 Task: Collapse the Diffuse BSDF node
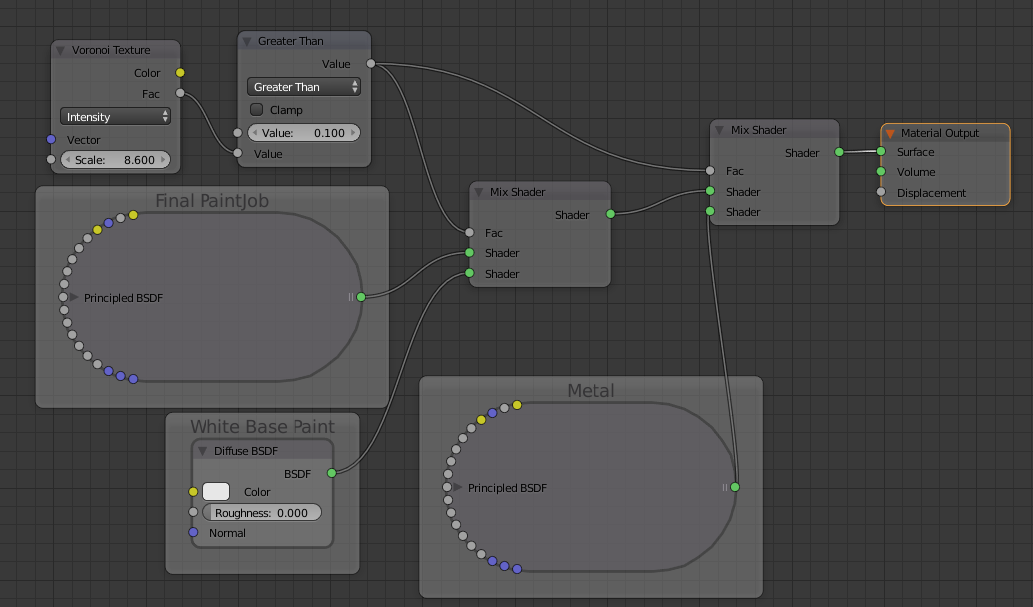pyautogui.click(x=203, y=451)
